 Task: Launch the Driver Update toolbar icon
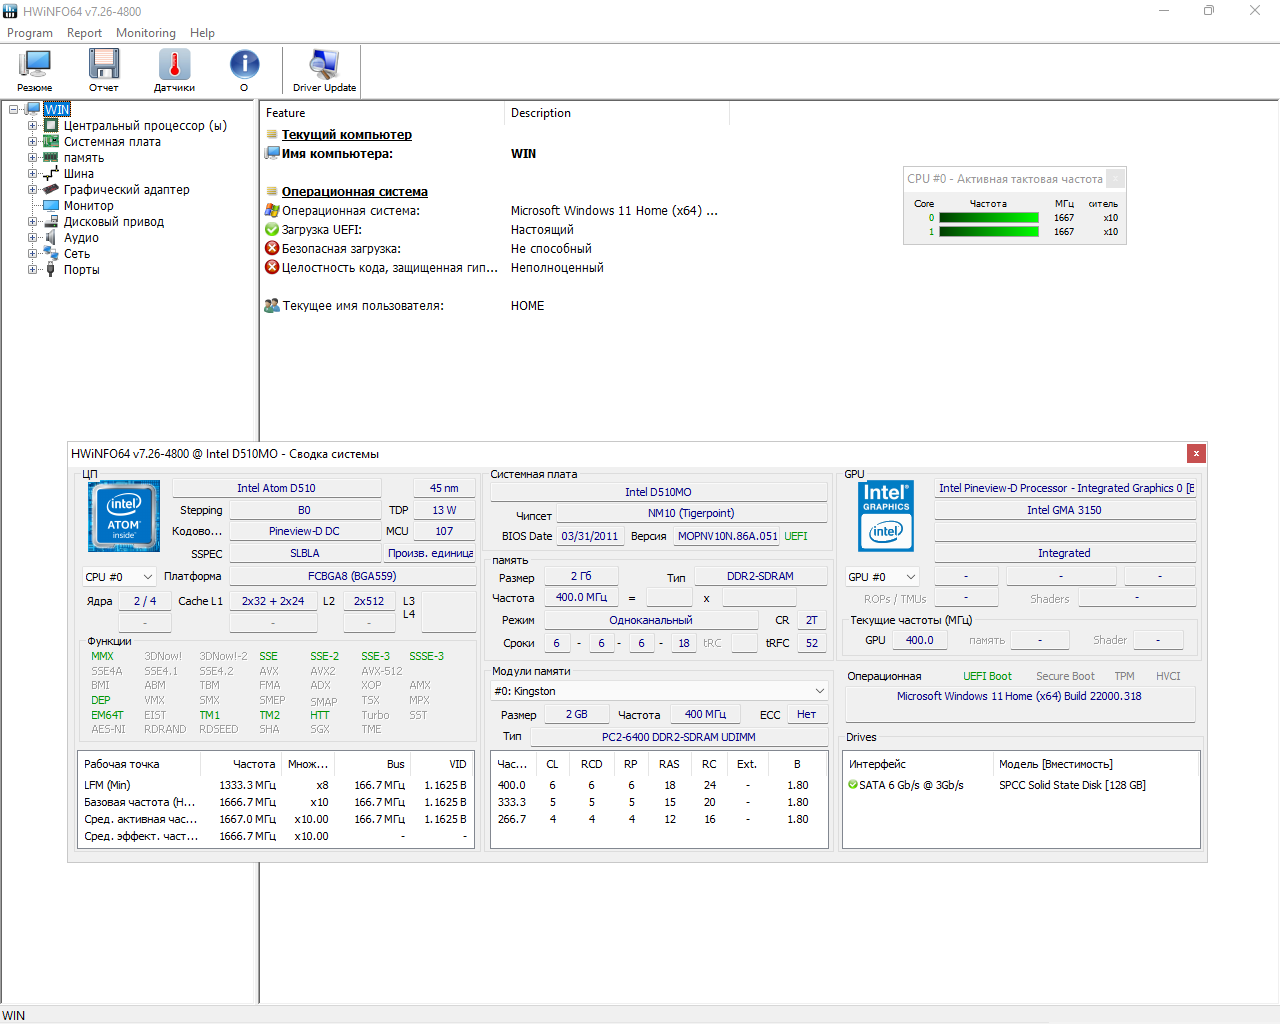click(324, 65)
